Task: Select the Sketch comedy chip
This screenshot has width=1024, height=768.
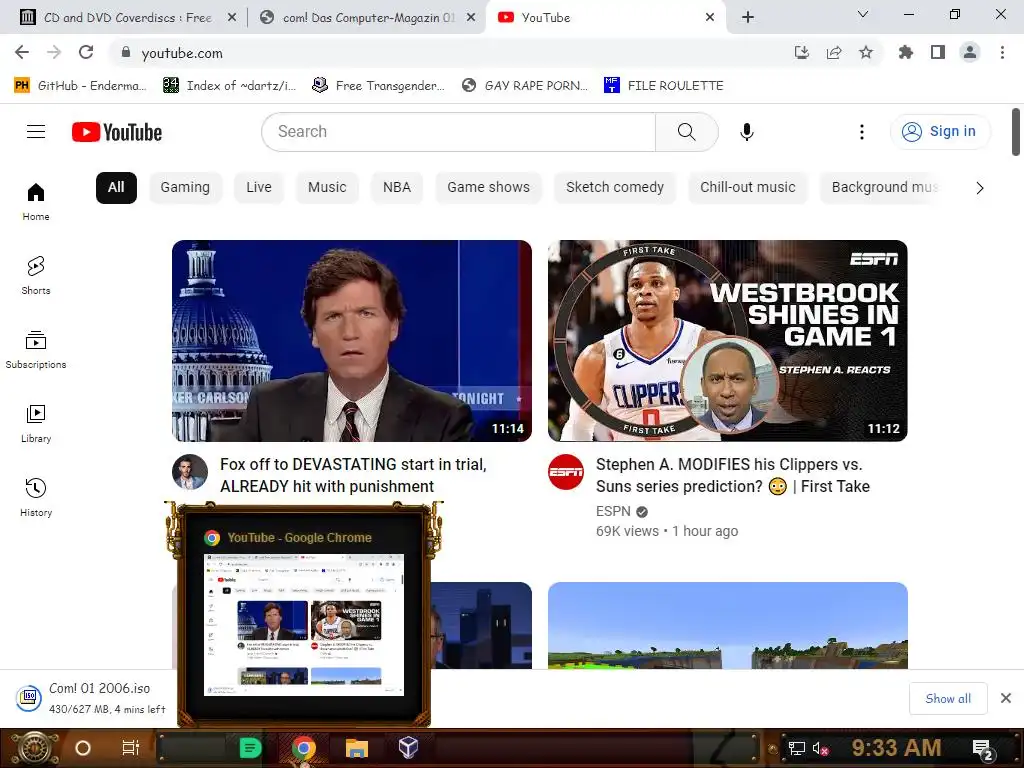Action: [x=615, y=187]
